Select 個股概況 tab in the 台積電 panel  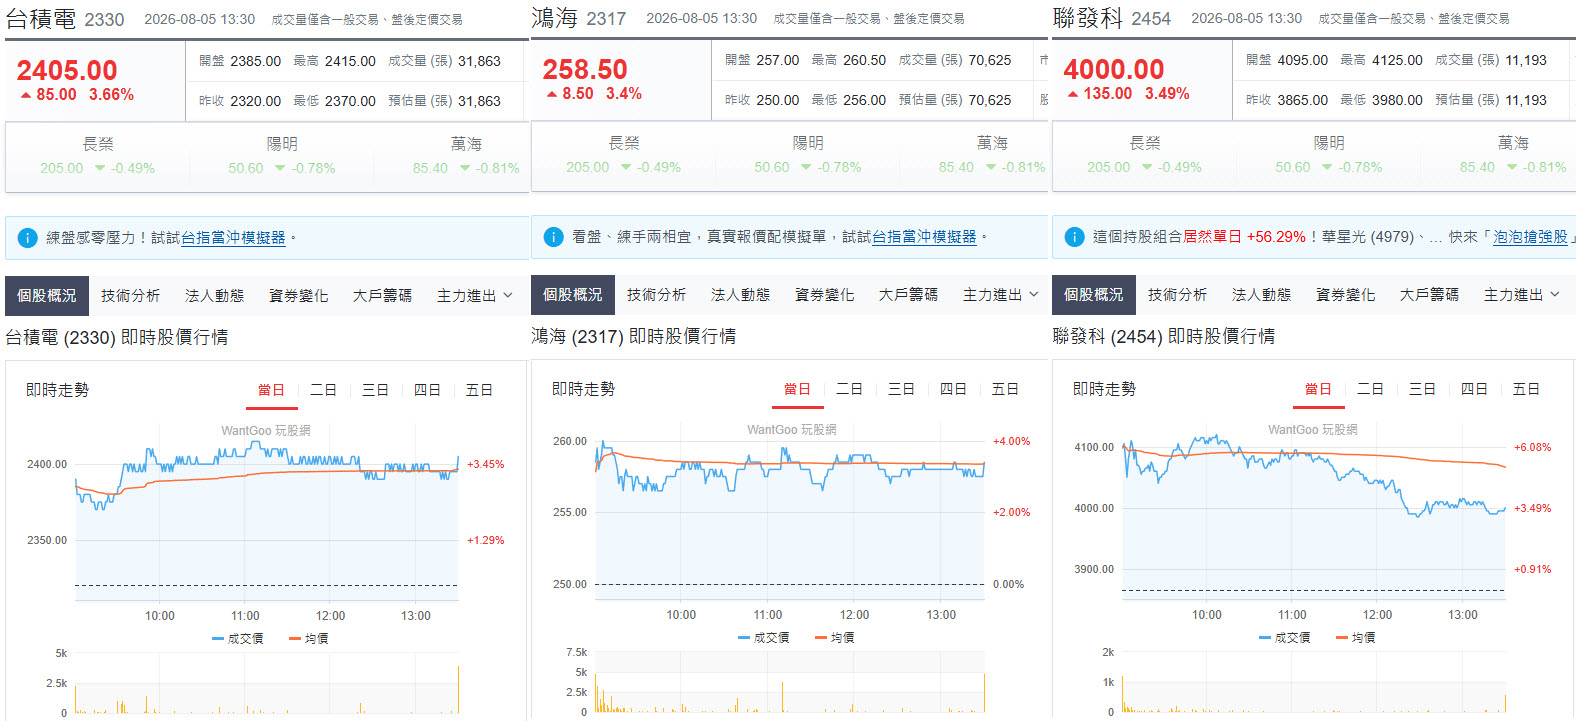pos(47,296)
